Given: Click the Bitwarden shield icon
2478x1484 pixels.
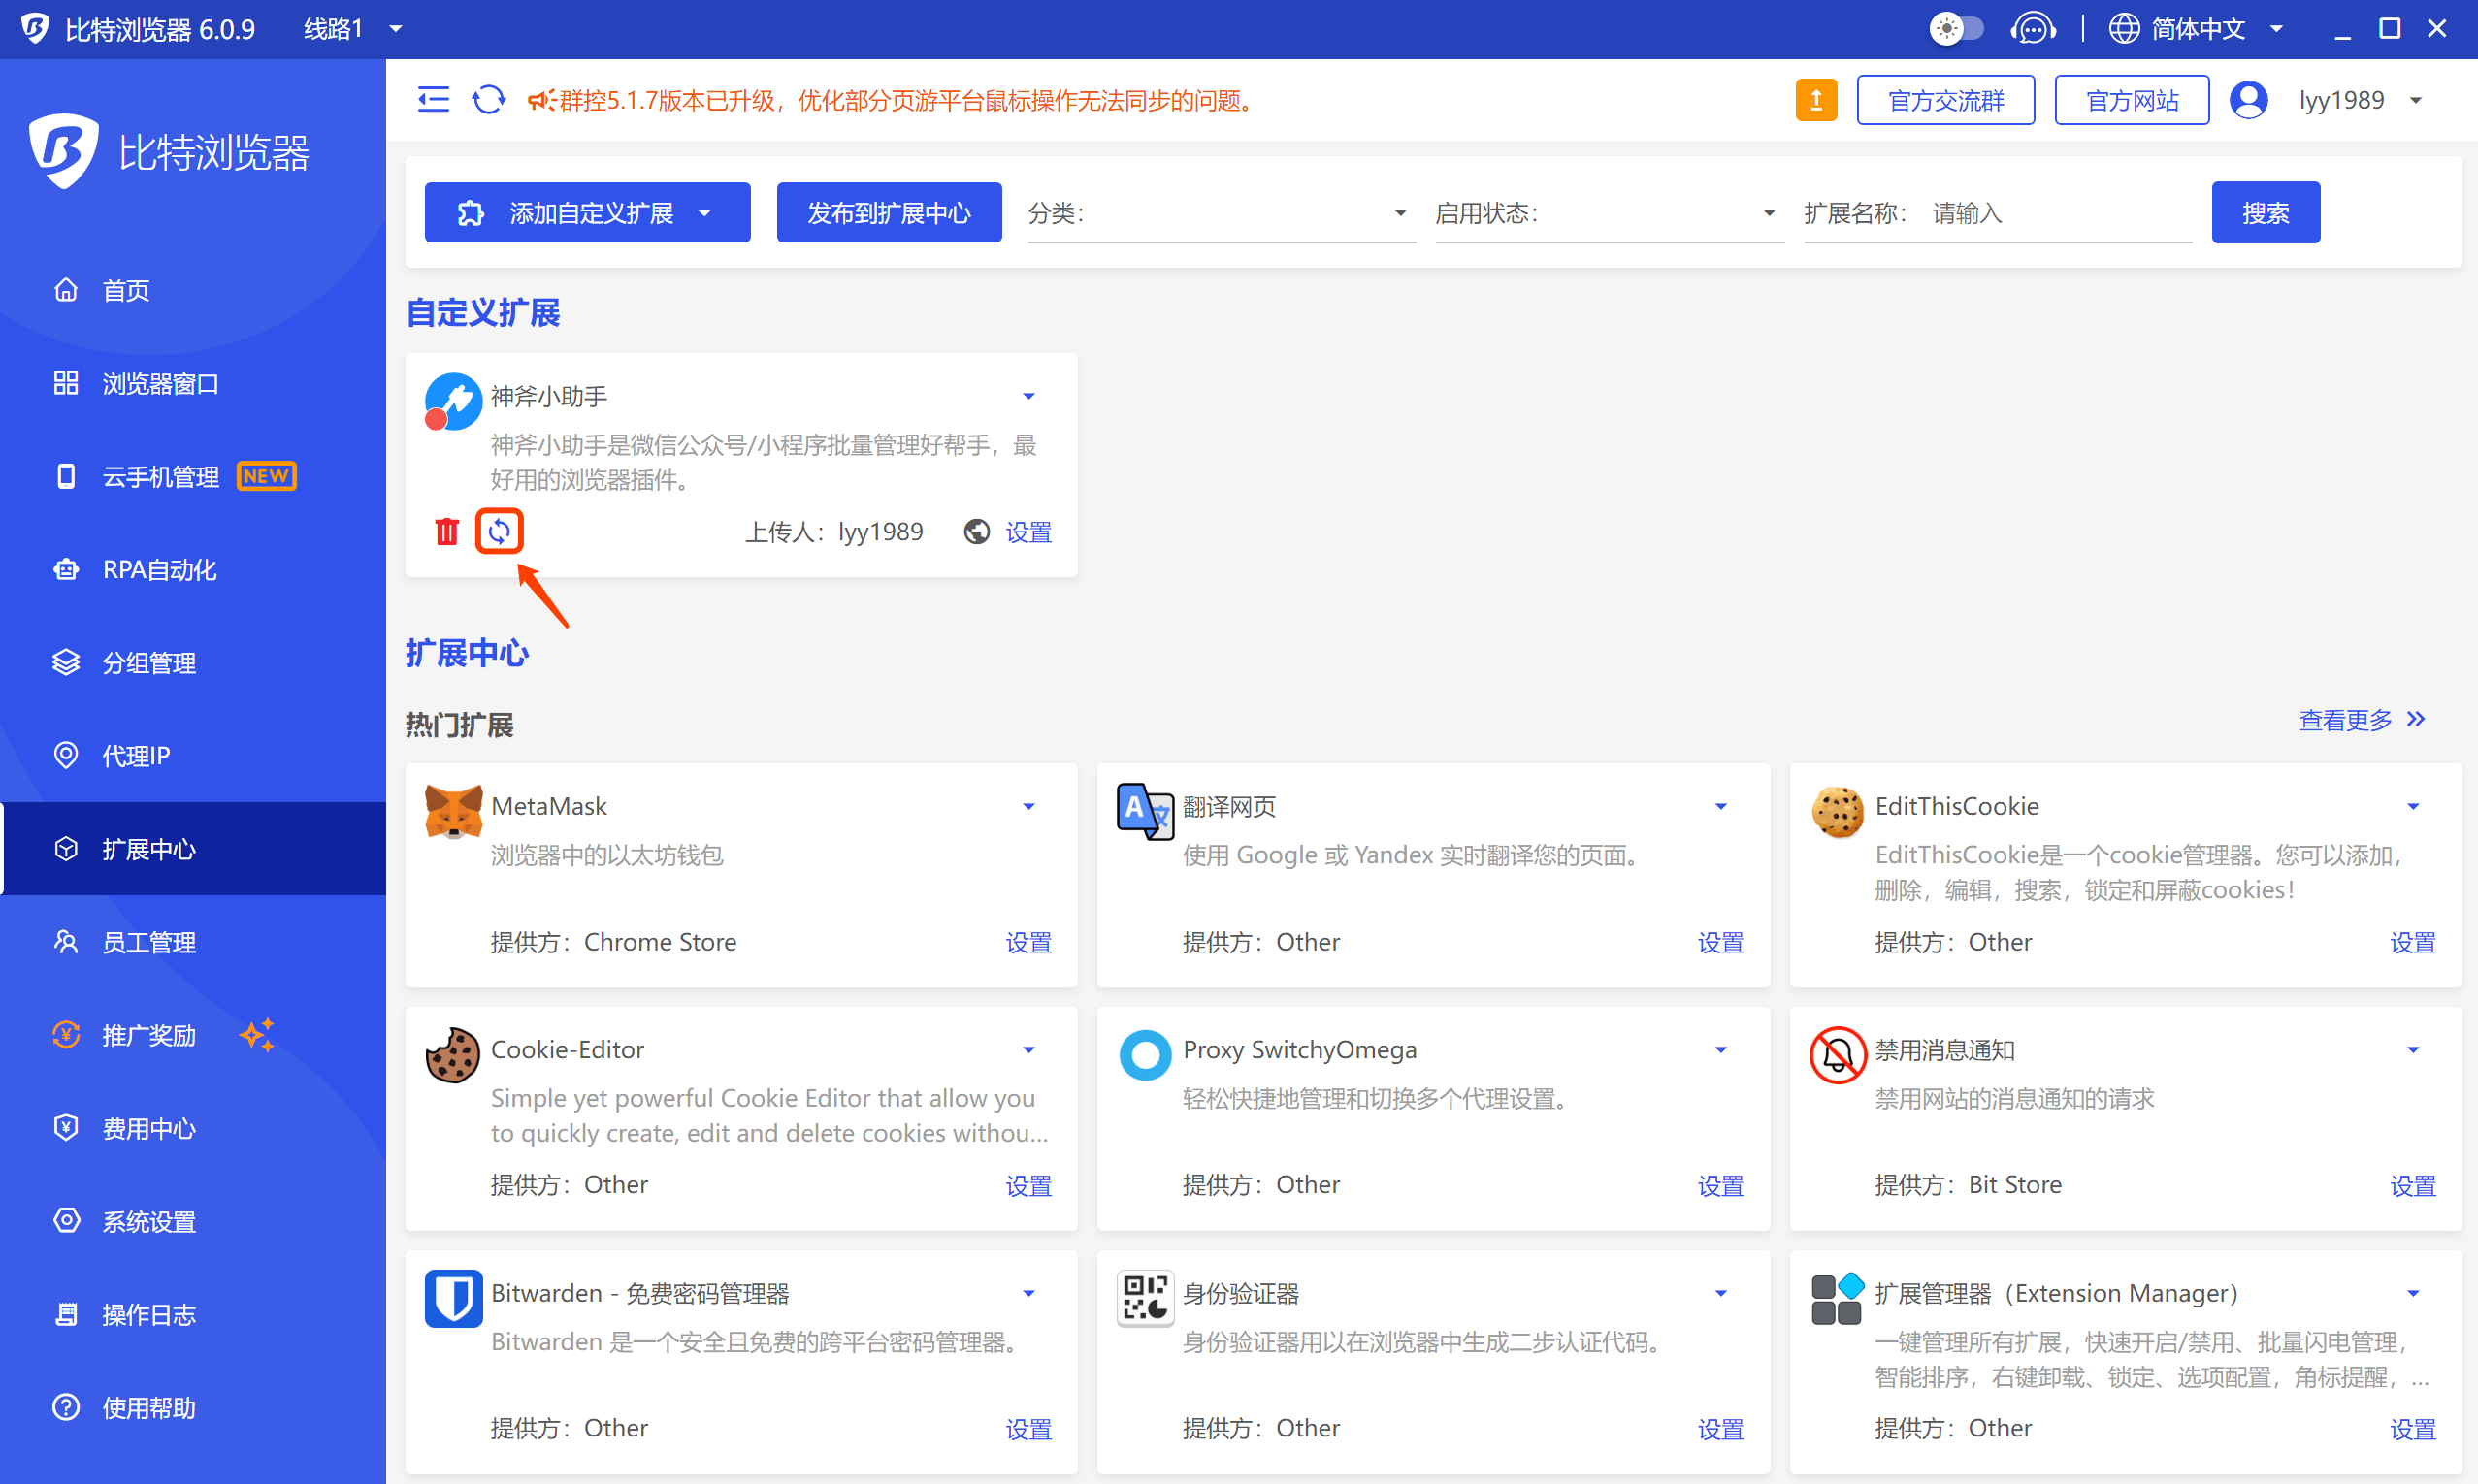Looking at the screenshot, I should tap(453, 1298).
